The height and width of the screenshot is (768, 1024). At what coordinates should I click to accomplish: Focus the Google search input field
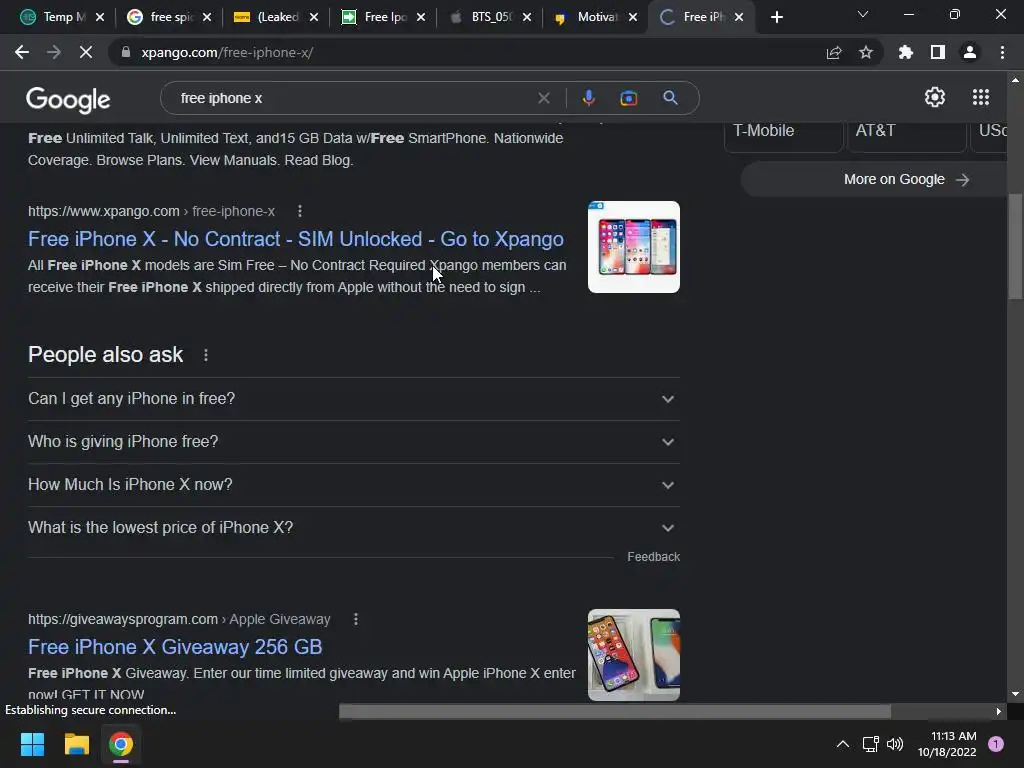pyautogui.click(x=353, y=98)
